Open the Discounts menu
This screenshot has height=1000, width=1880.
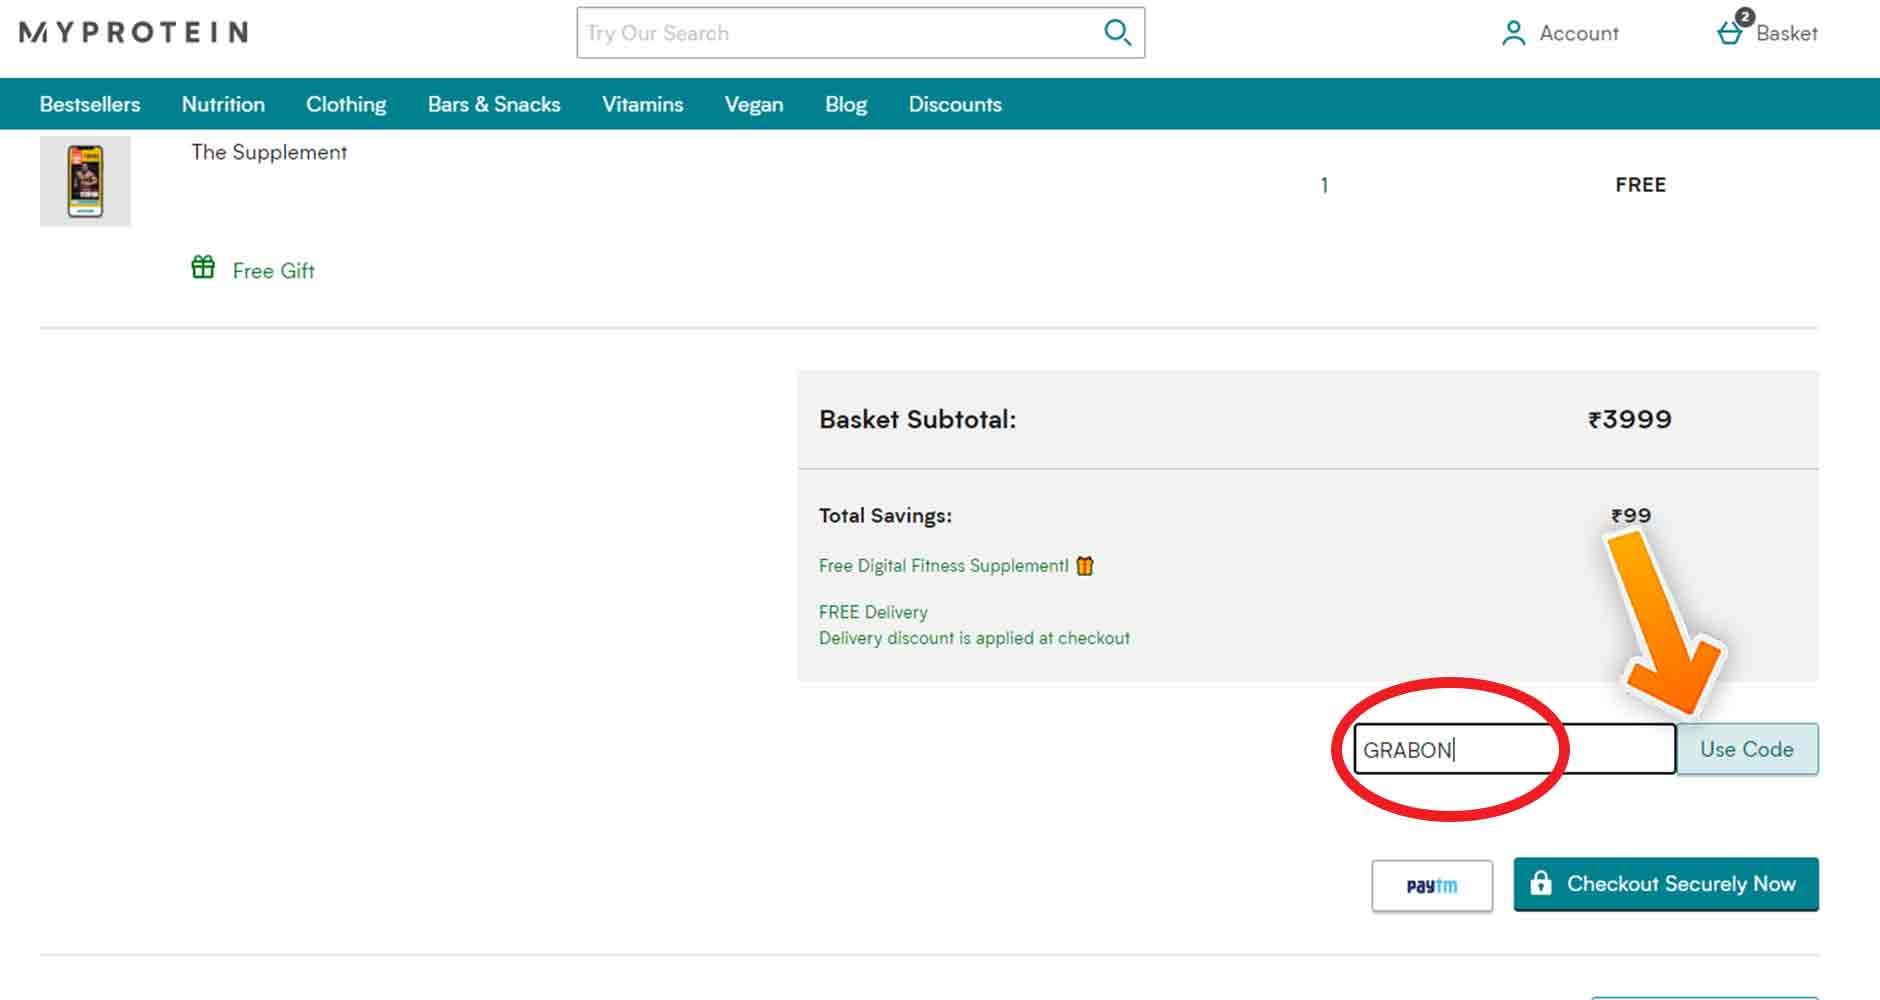point(955,104)
